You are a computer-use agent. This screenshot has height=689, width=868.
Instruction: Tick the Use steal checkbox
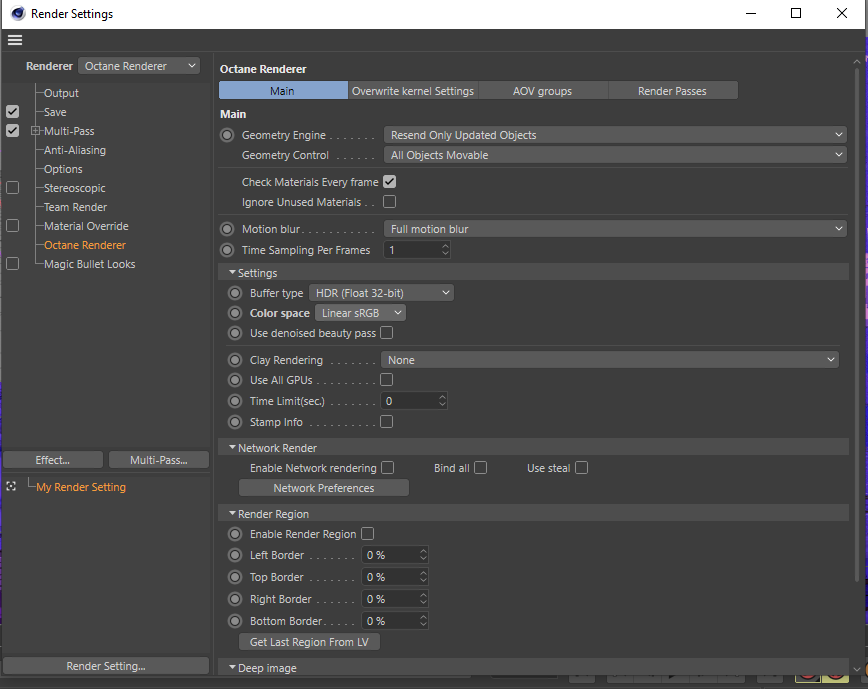pyautogui.click(x=581, y=468)
